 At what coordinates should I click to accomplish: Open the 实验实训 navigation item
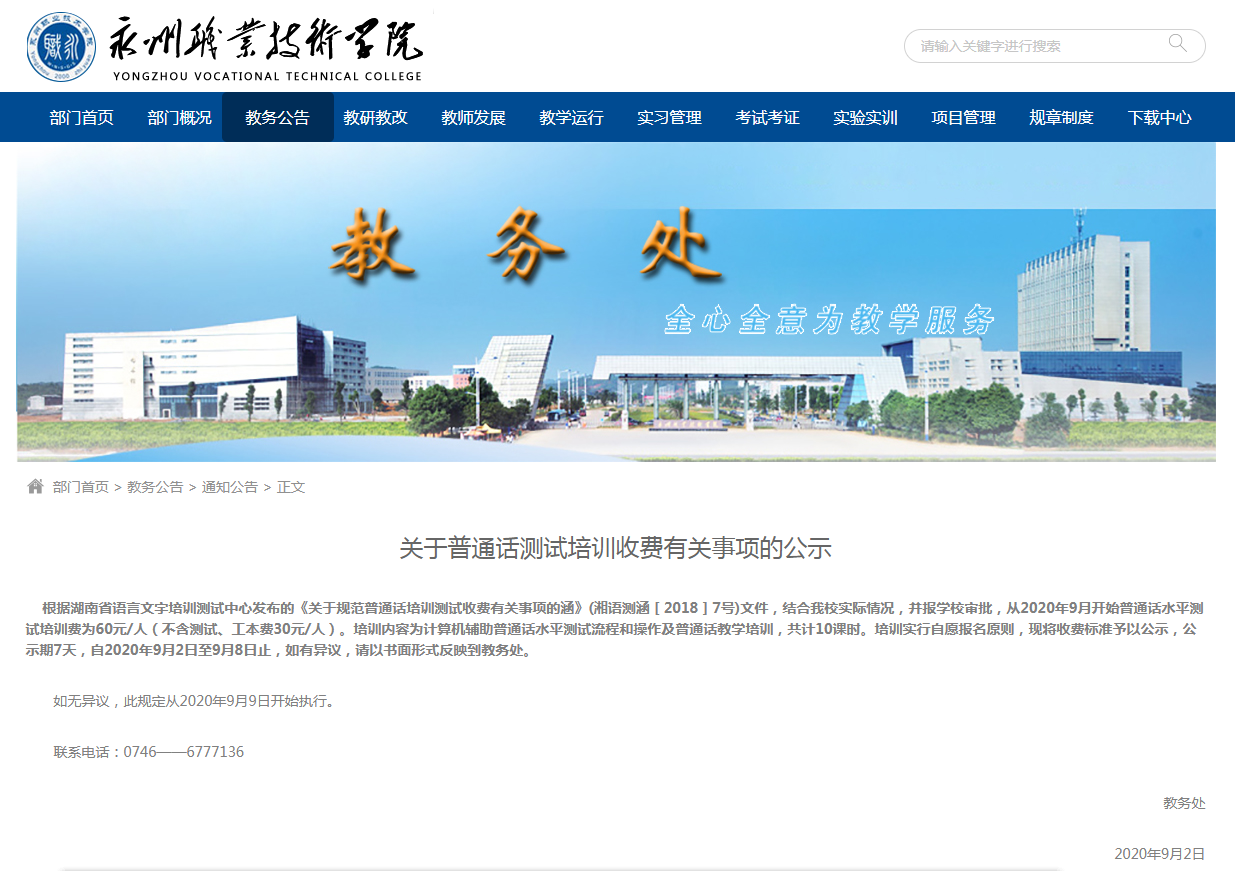[866, 117]
